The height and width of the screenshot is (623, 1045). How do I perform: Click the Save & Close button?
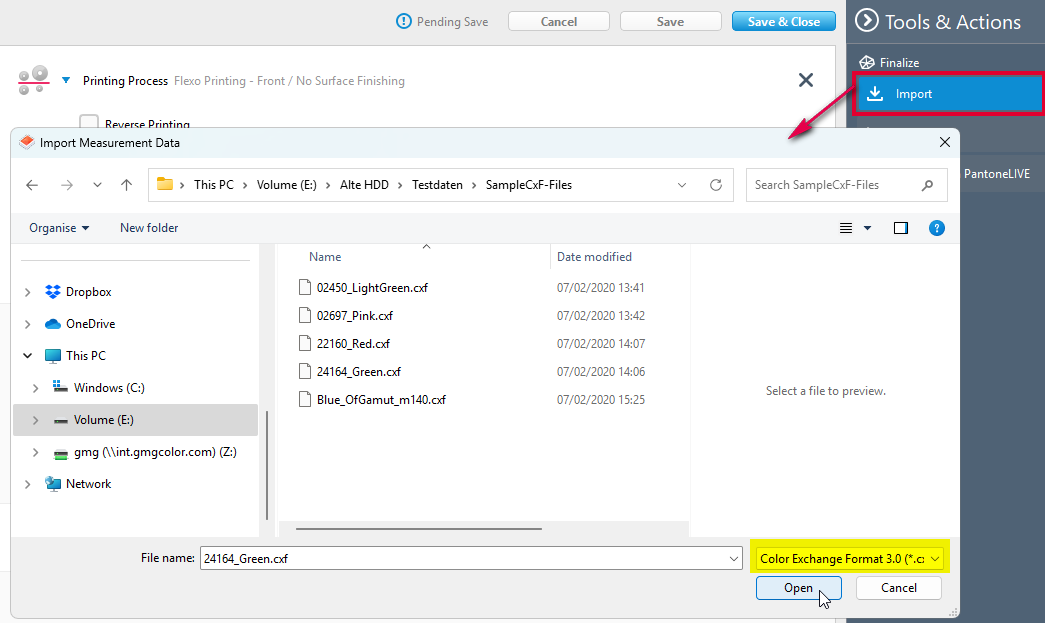click(783, 21)
